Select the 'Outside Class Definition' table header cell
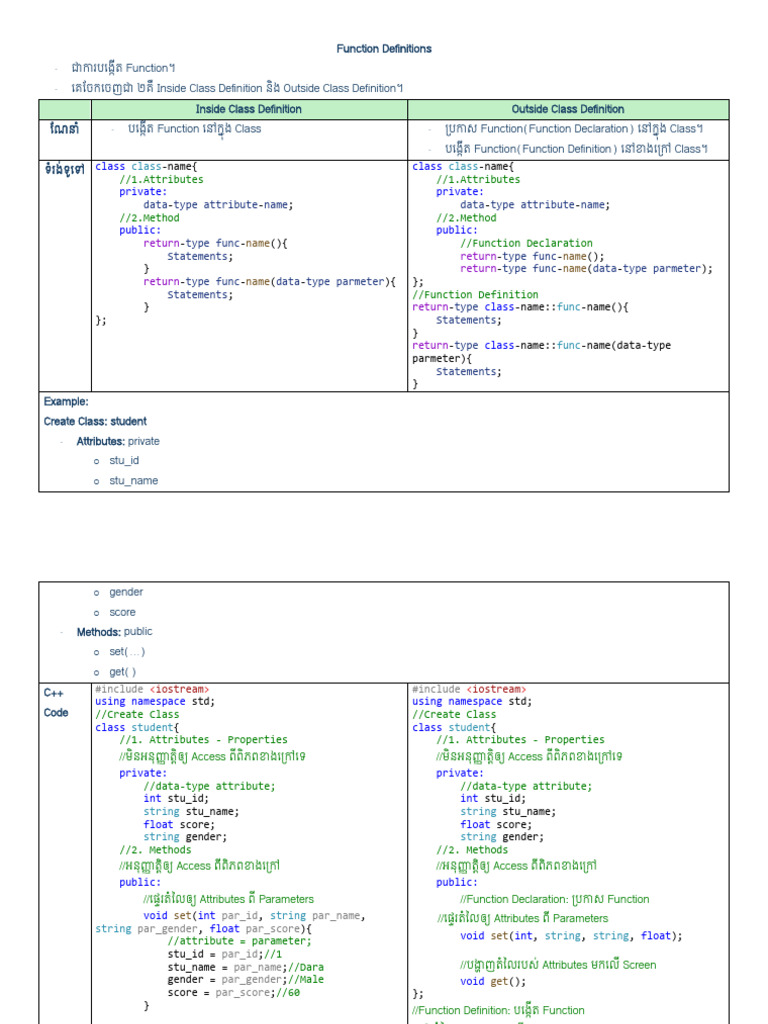The width and height of the screenshot is (768, 1024). (x=568, y=109)
